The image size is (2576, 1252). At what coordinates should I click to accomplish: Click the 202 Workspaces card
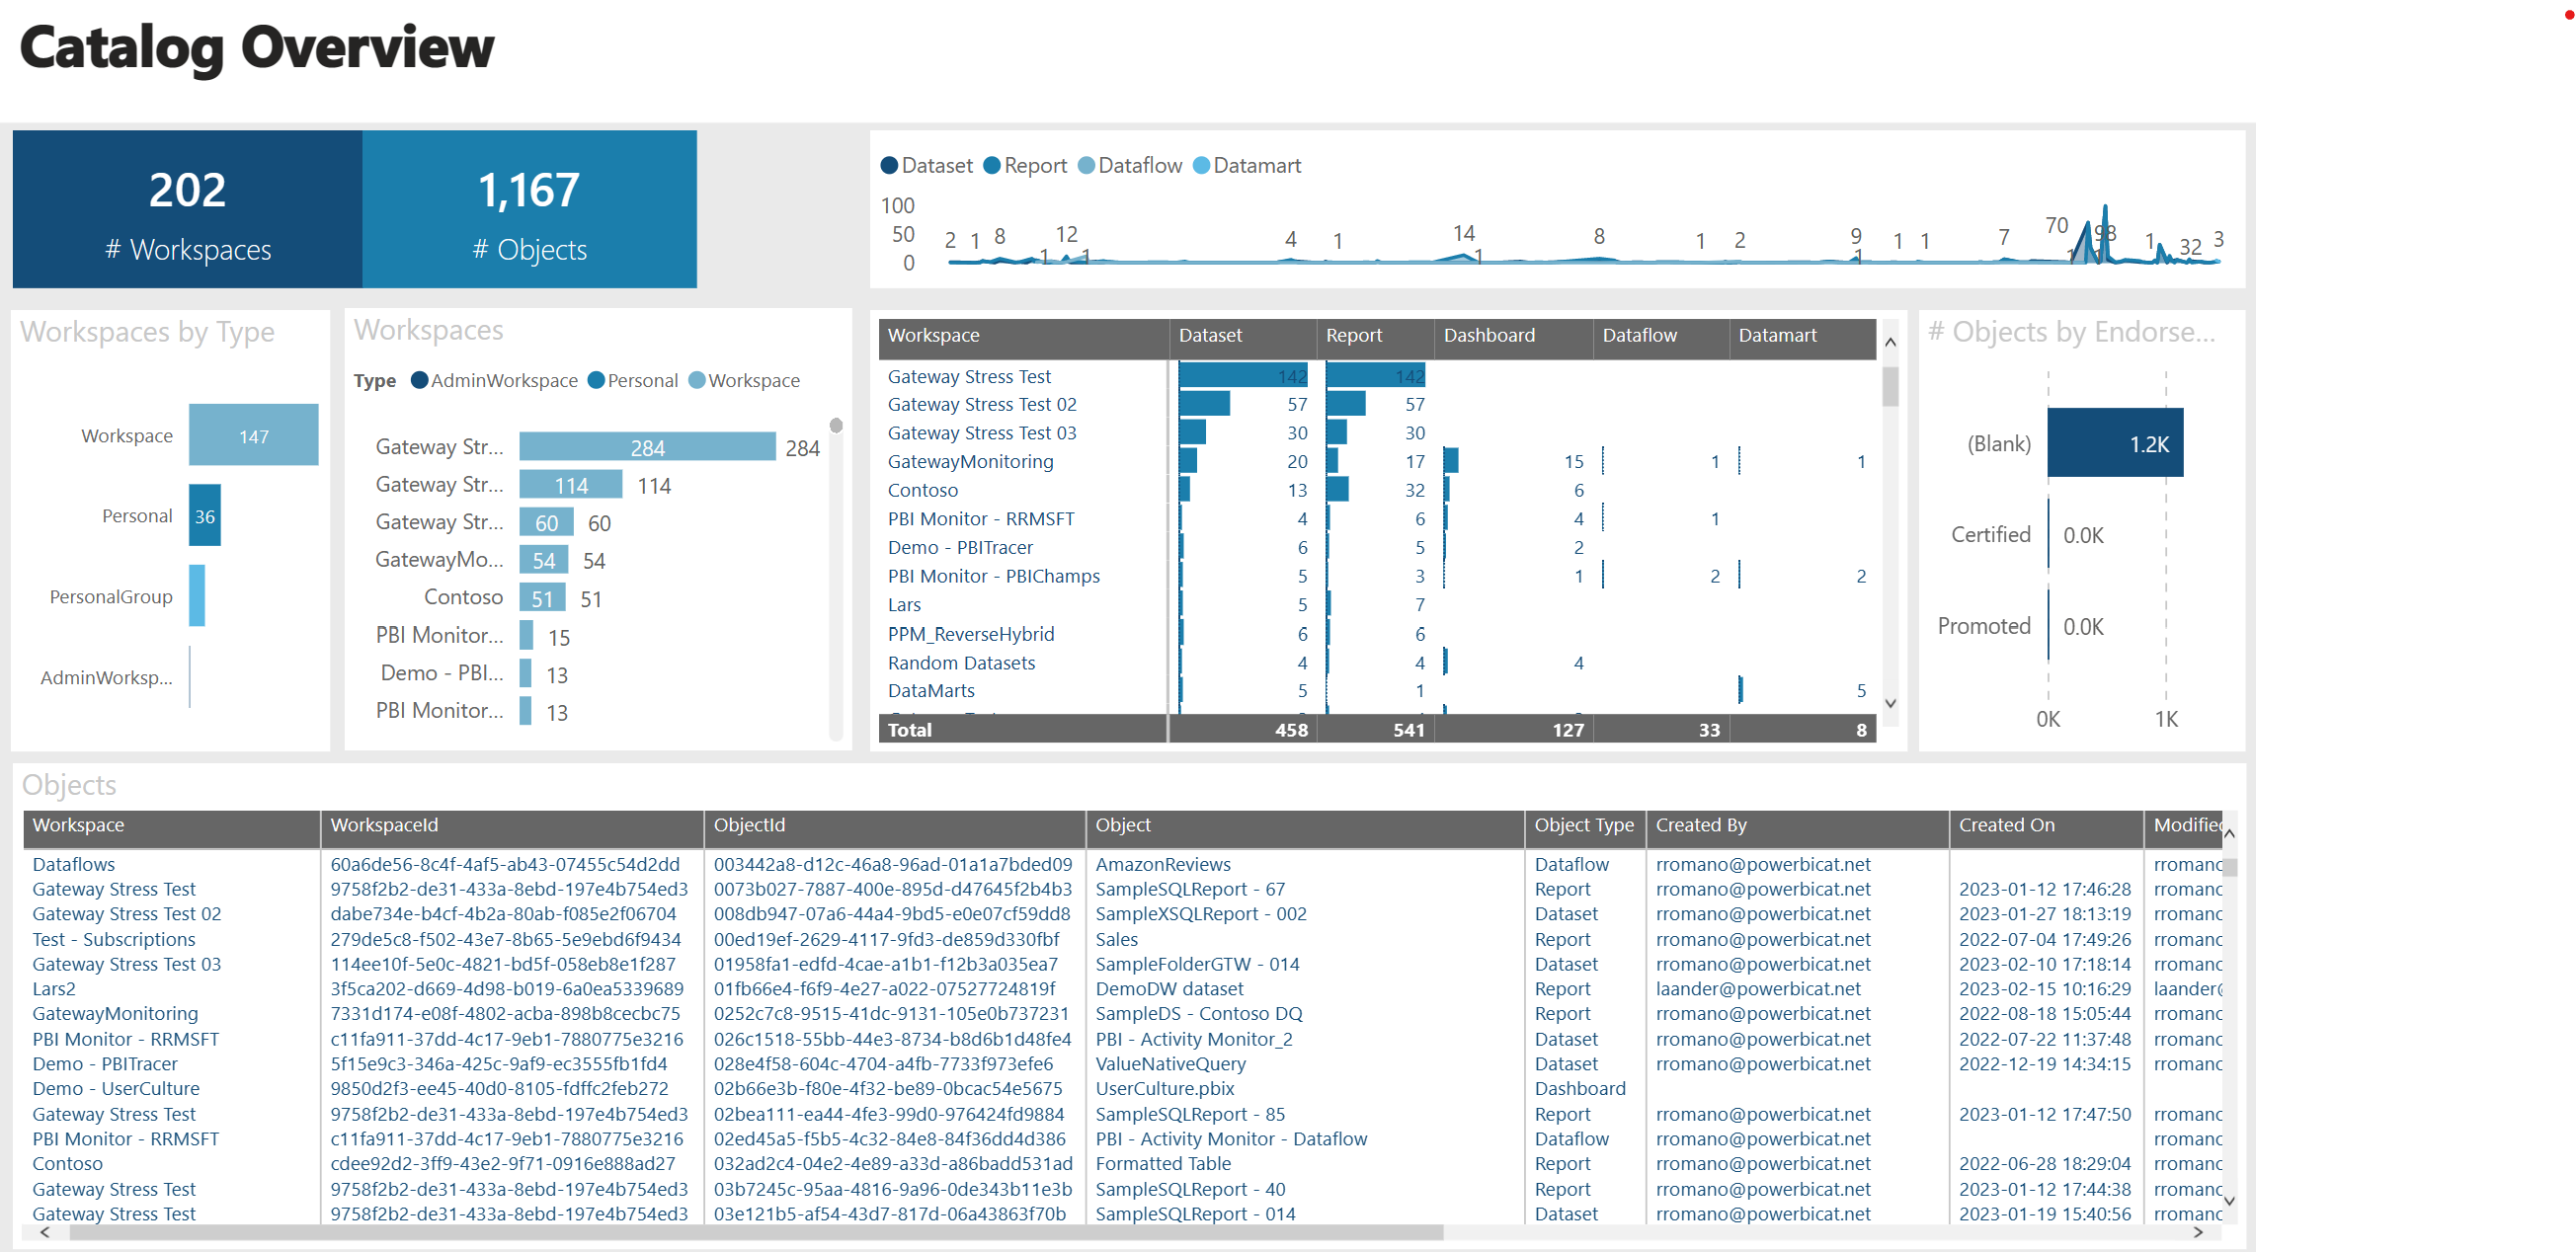pos(188,210)
